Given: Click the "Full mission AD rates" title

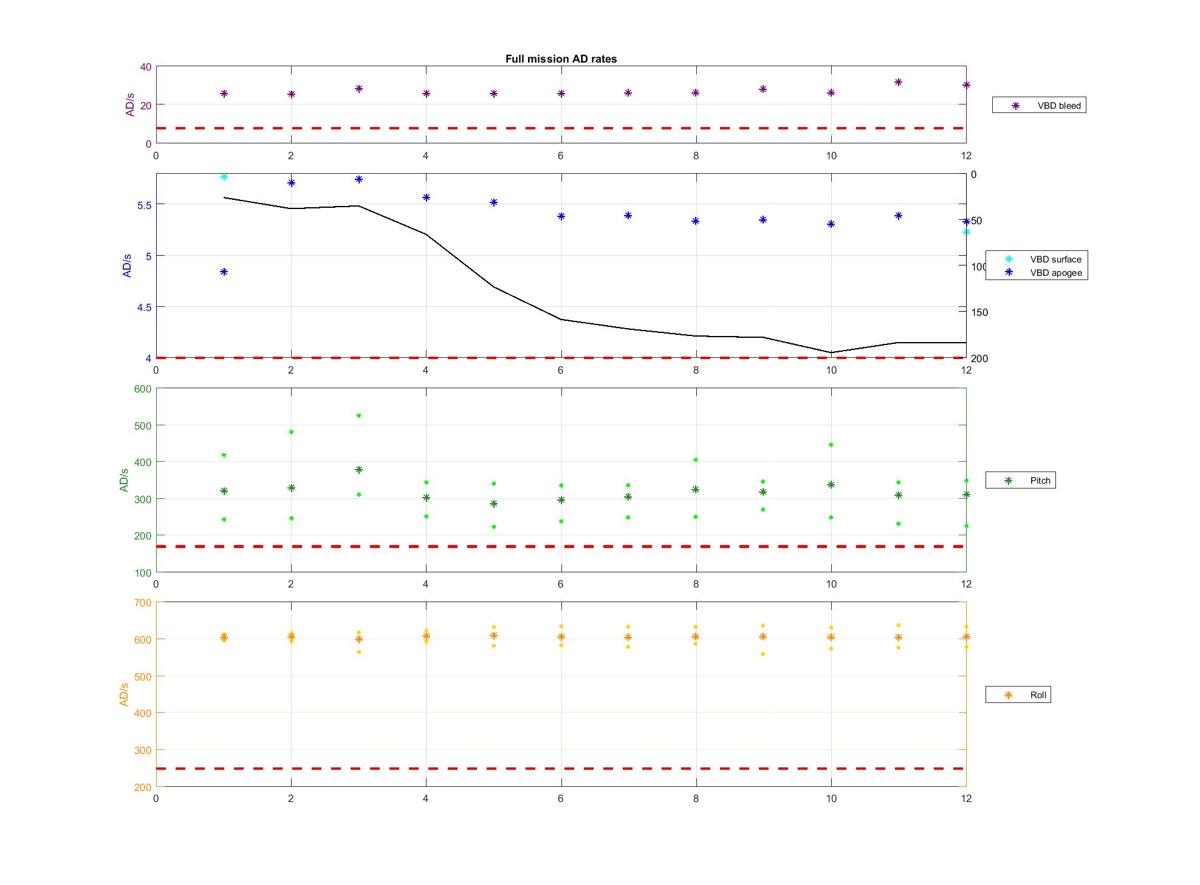Looking at the screenshot, I should 561,59.
